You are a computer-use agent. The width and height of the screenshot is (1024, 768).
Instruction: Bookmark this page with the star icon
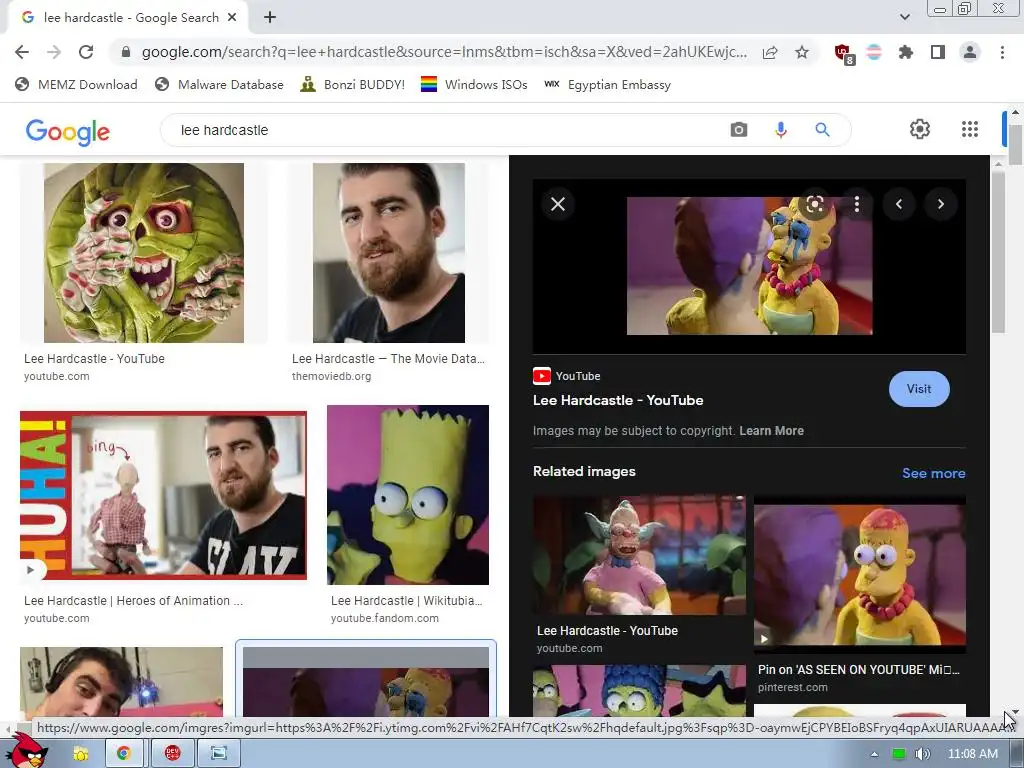tap(802, 52)
